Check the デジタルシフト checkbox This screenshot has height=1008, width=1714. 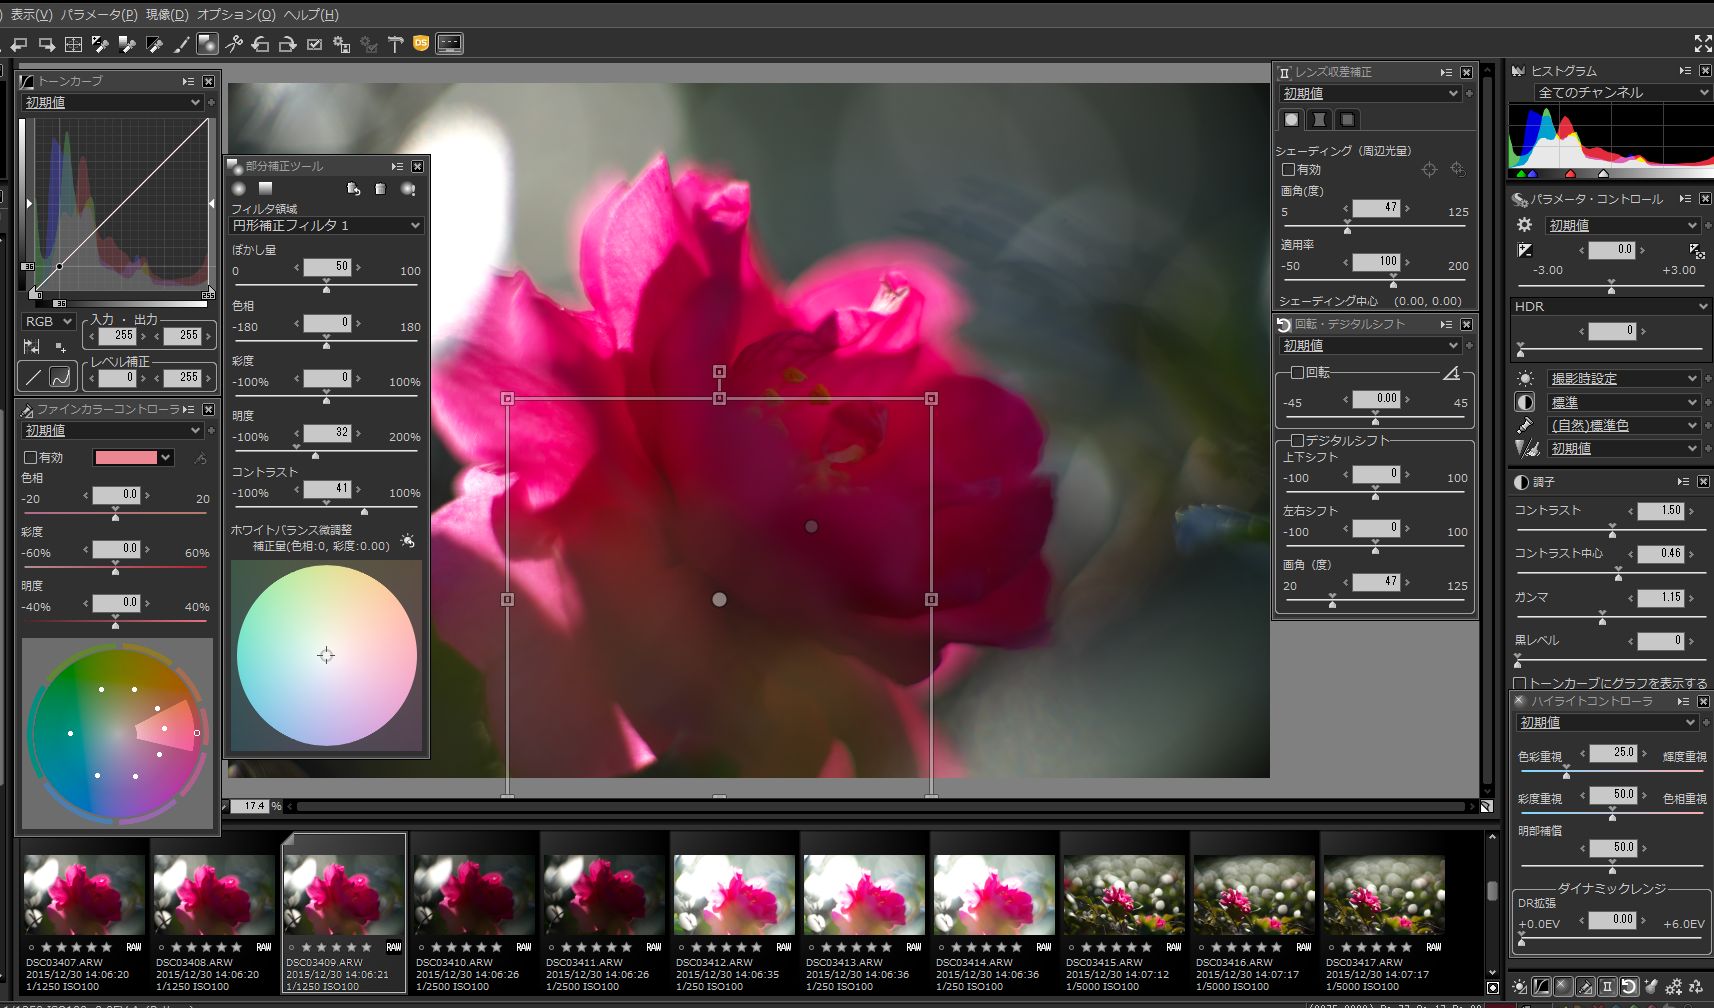(1297, 440)
